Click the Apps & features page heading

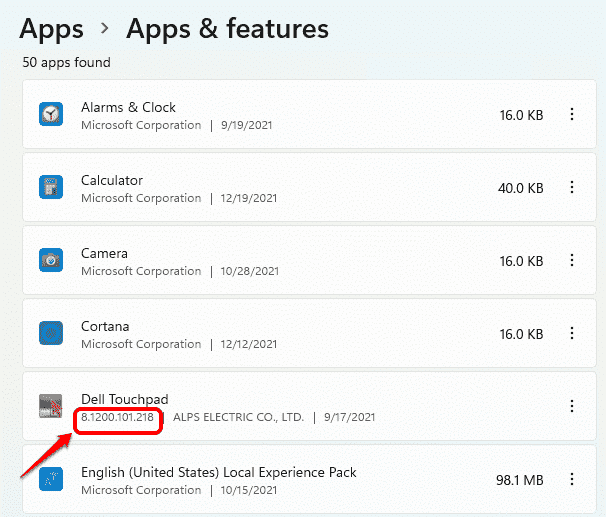[x=227, y=29]
